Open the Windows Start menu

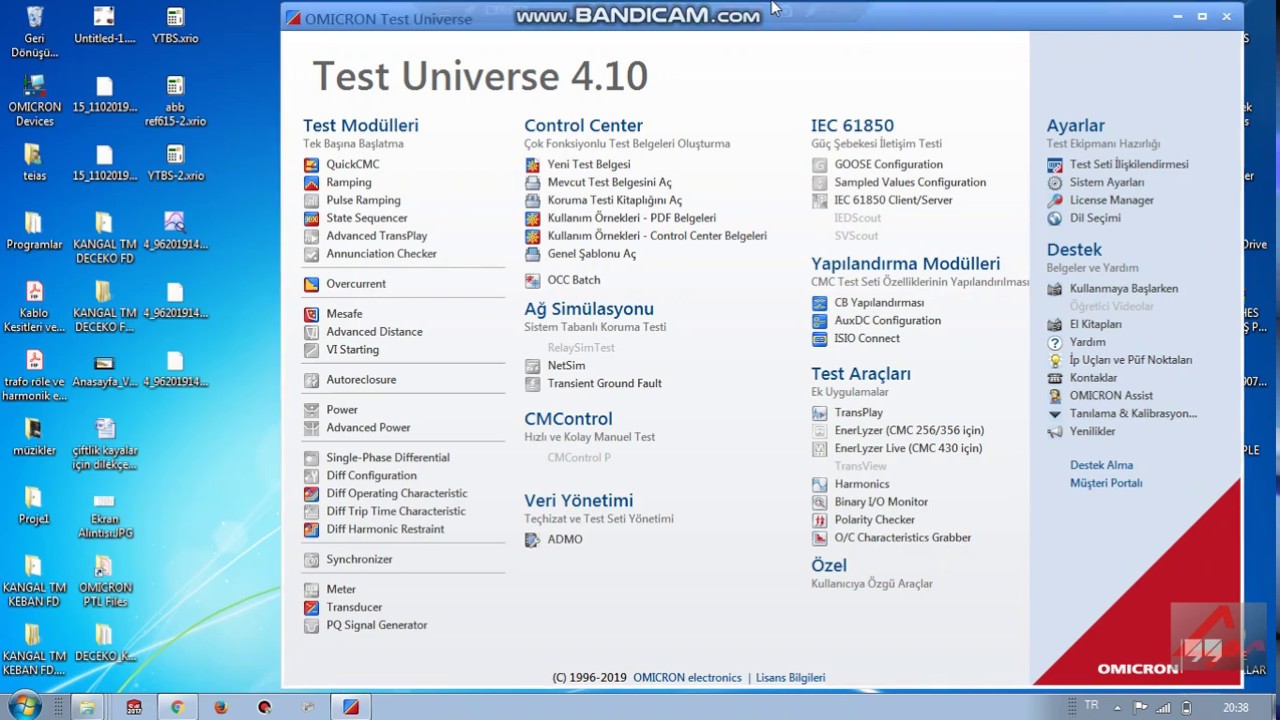pyautogui.click(x=24, y=707)
